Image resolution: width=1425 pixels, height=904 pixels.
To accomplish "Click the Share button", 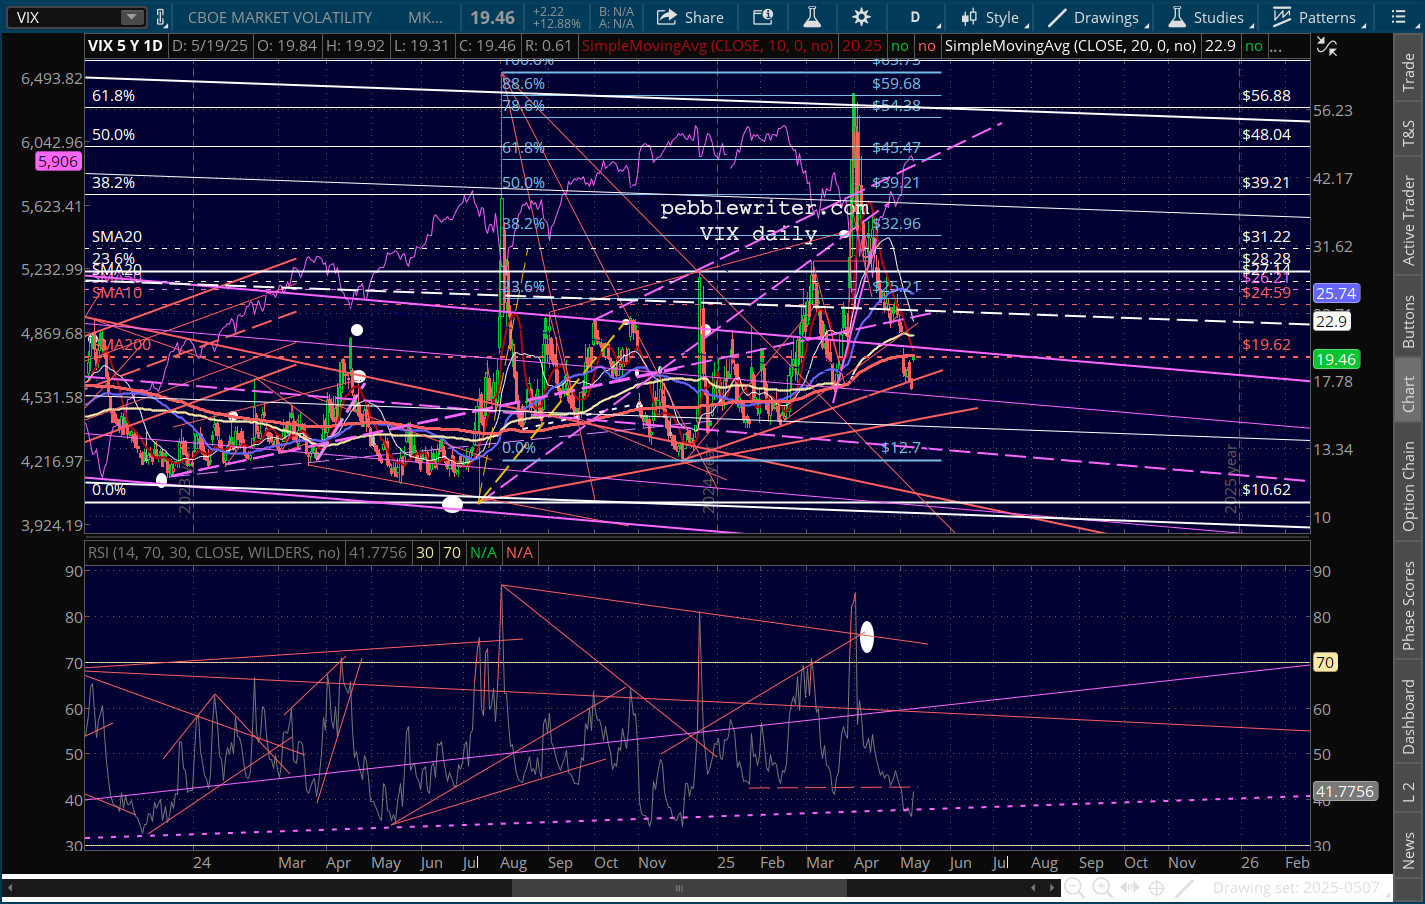I will [x=690, y=17].
